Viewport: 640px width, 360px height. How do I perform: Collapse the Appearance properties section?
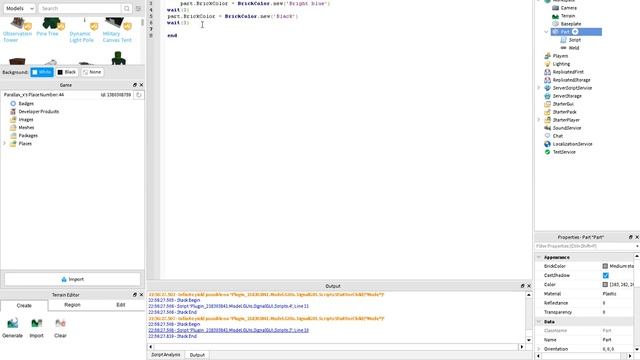tap(539, 258)
